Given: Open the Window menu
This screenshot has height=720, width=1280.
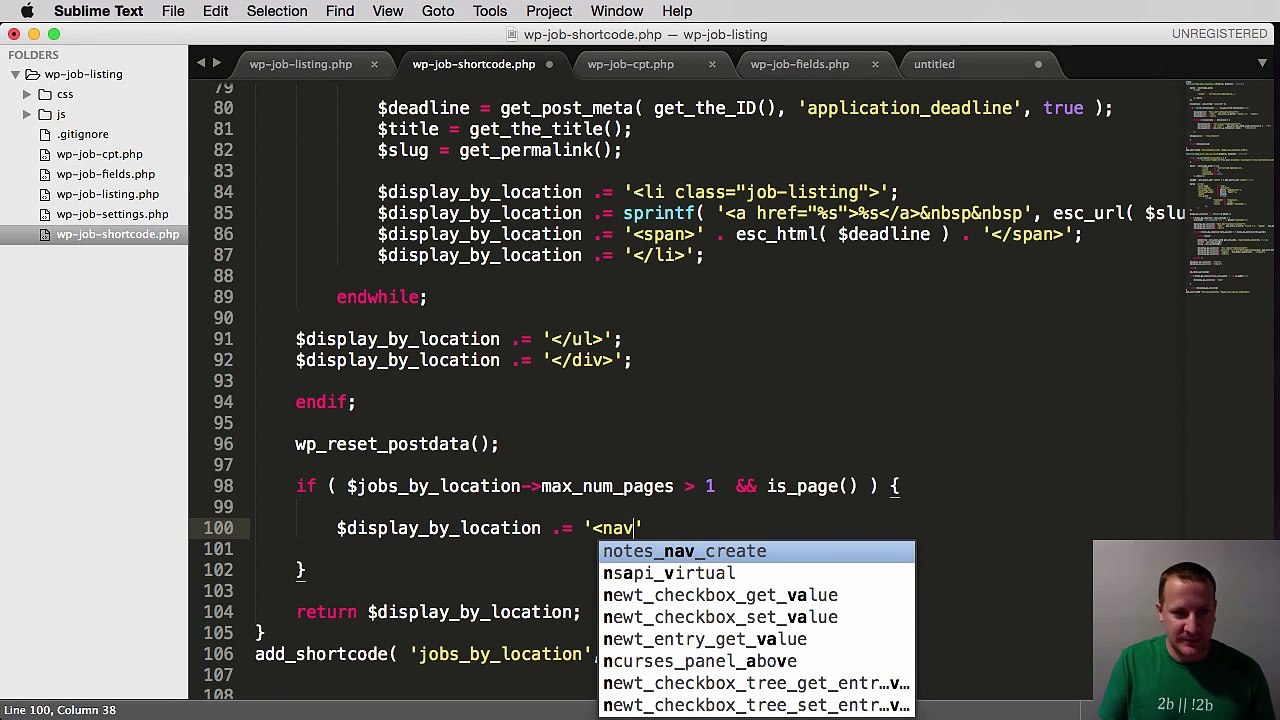Looking at the screenshot, I should tap(616, 11).
